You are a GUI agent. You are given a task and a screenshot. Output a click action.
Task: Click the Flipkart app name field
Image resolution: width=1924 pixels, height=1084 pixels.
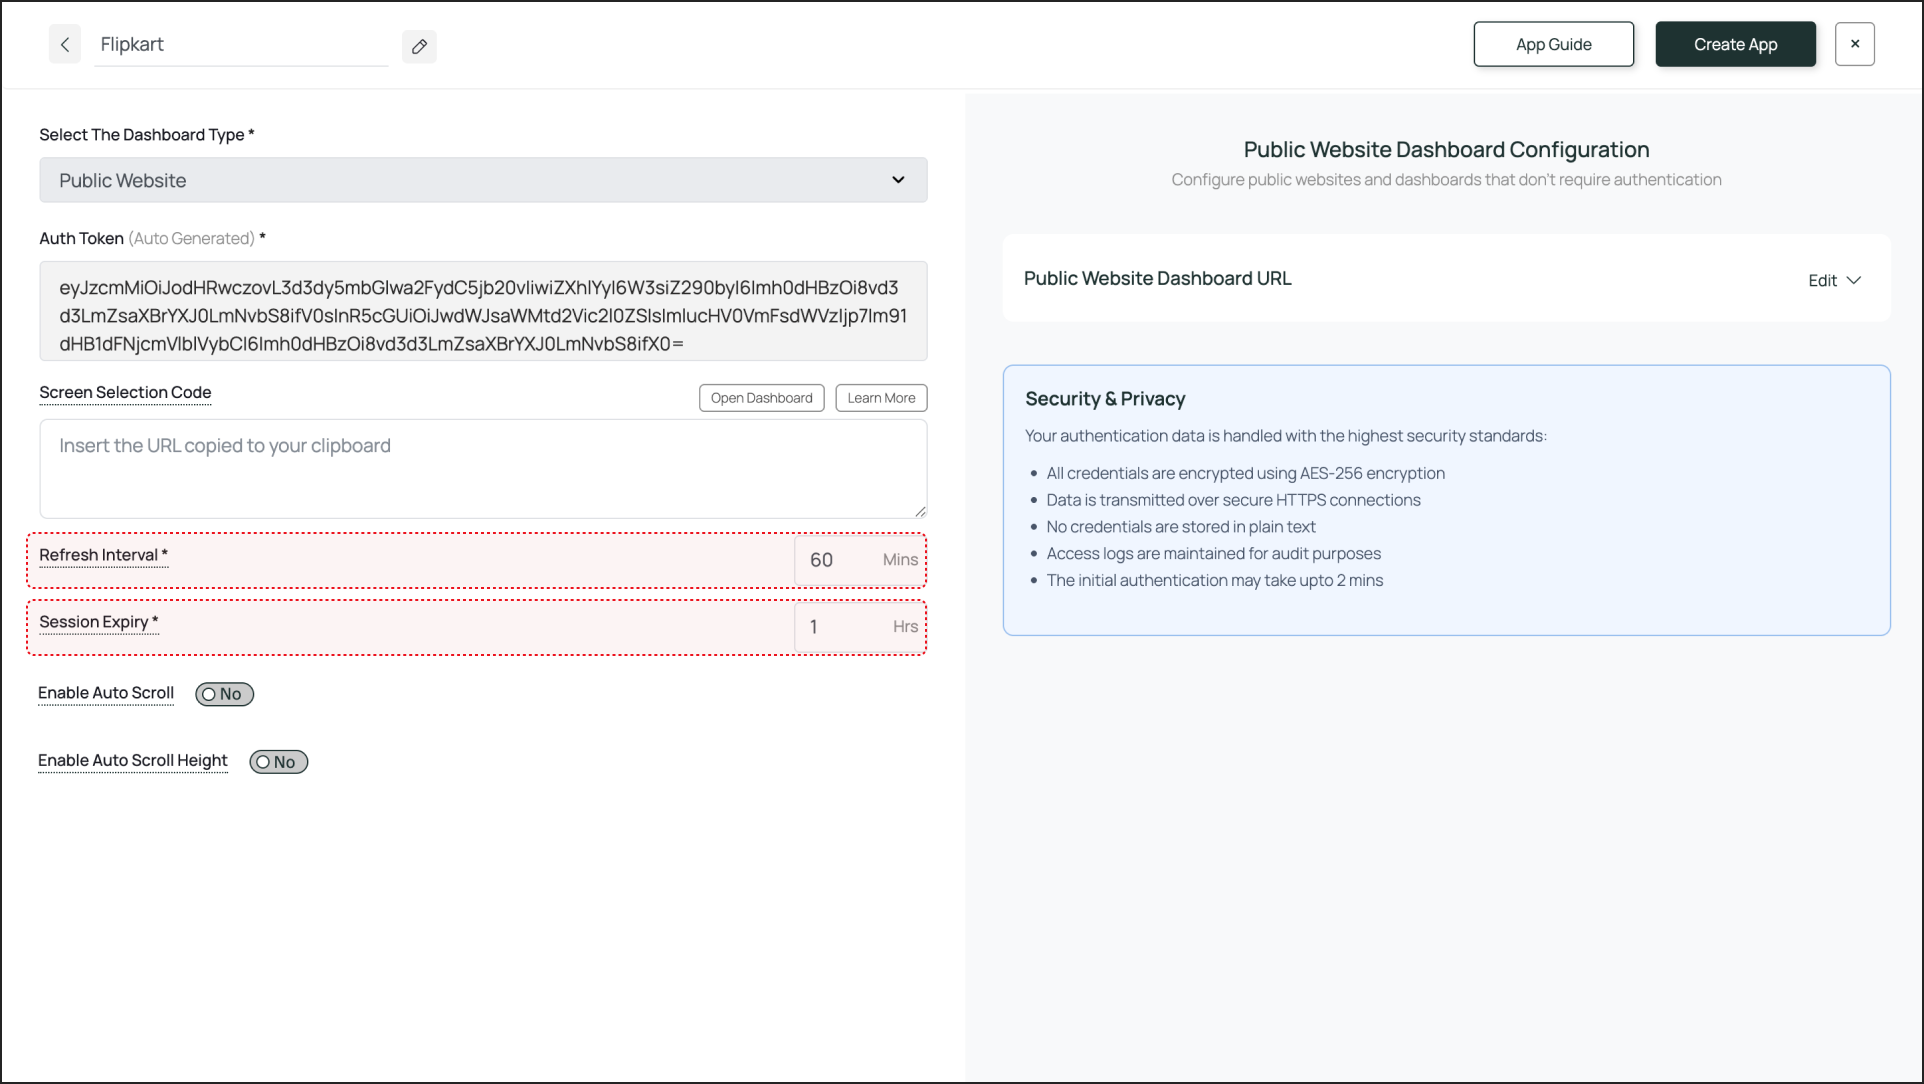(240, 45)
